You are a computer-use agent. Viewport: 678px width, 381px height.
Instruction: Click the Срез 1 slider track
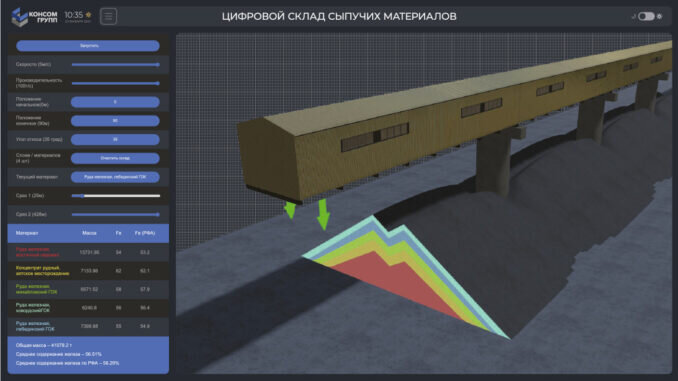pos(115,196)
